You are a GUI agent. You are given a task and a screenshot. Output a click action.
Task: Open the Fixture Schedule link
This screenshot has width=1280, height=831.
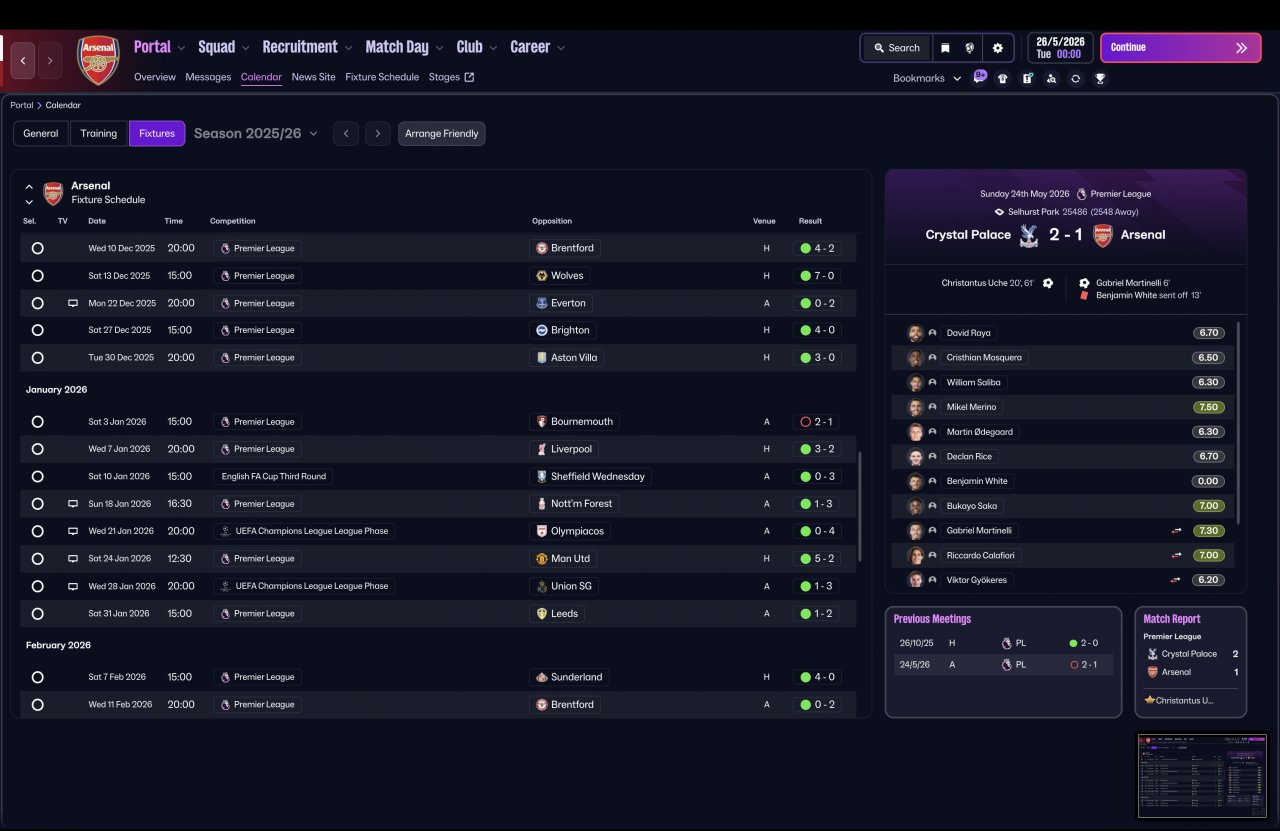(382, 77)
